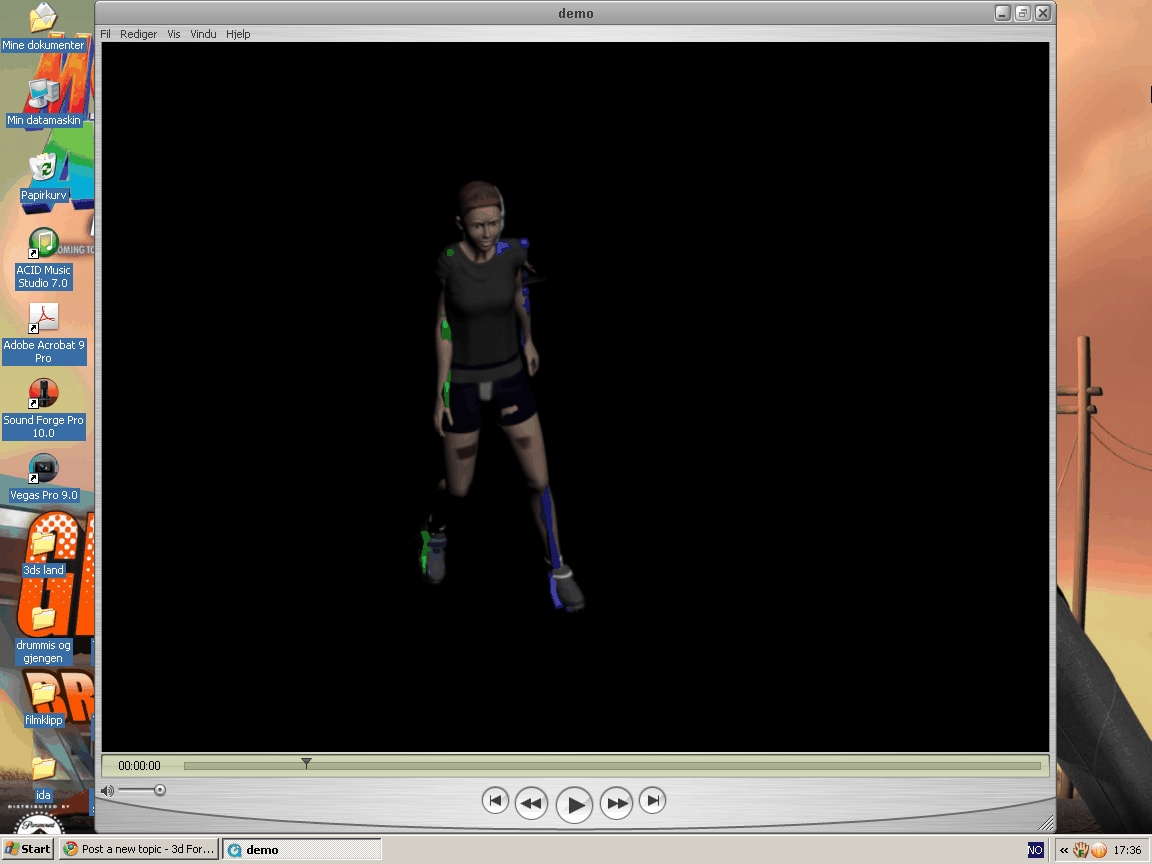Click the demo taskbar button
This screenshot has height=864, width=1152.
coord(301,849)
